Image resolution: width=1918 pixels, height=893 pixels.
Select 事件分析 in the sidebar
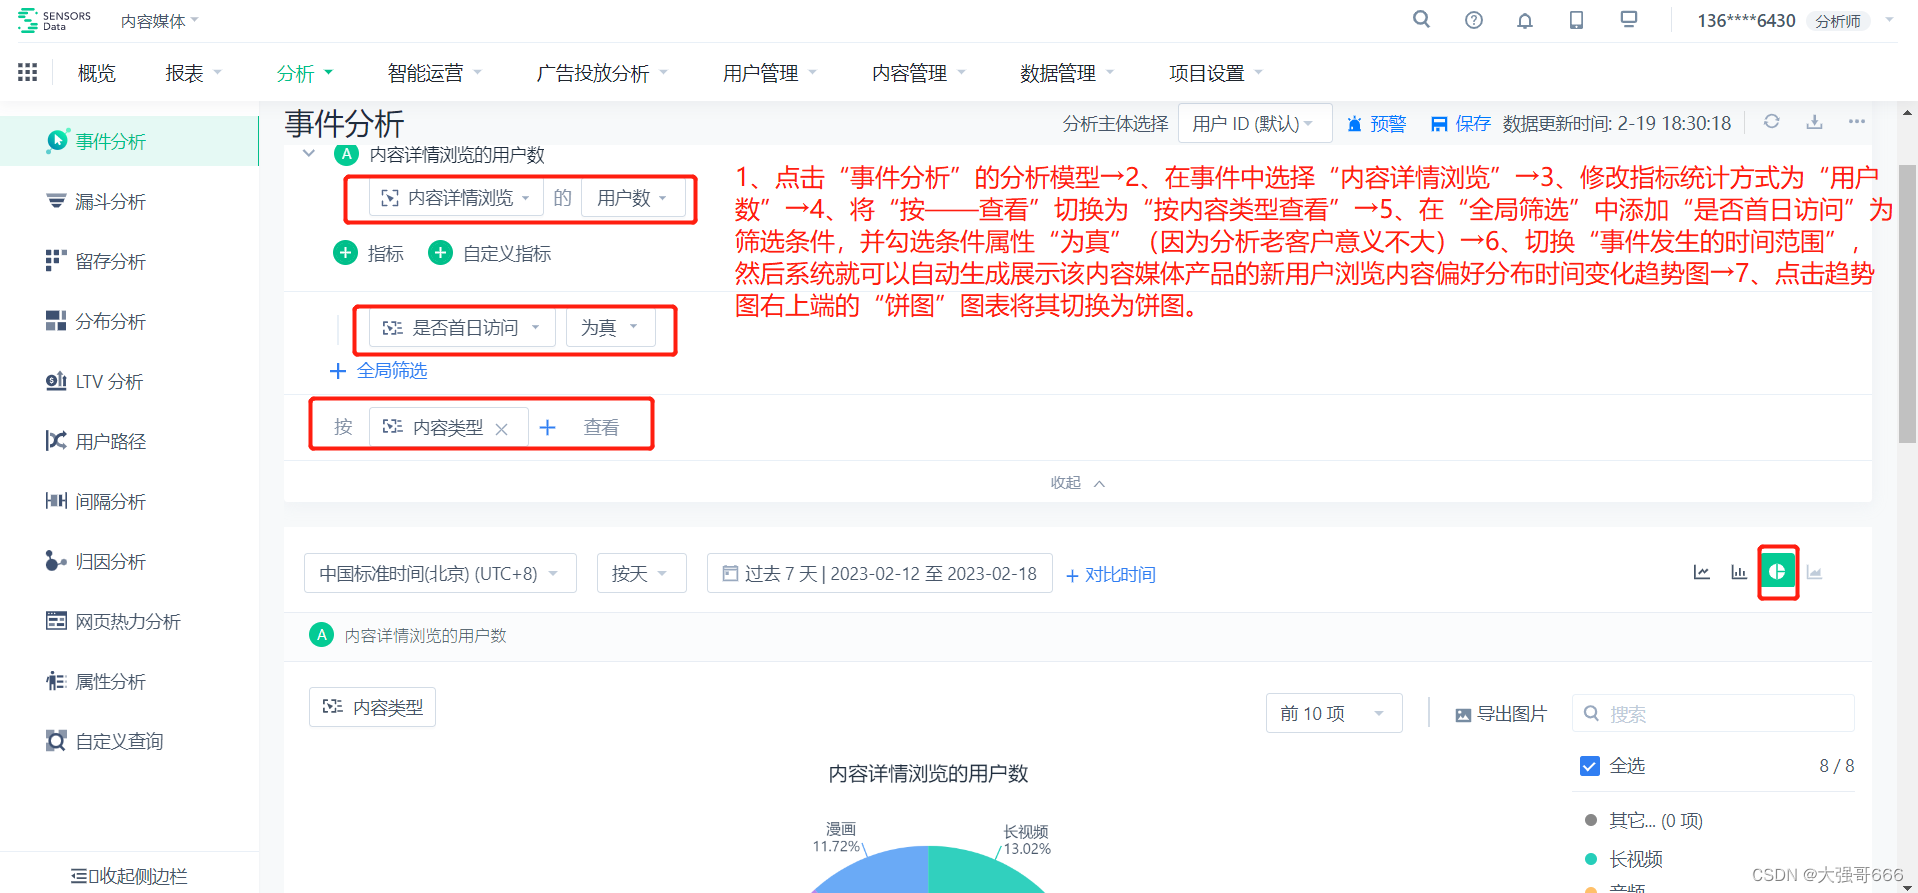pos(129,141)
